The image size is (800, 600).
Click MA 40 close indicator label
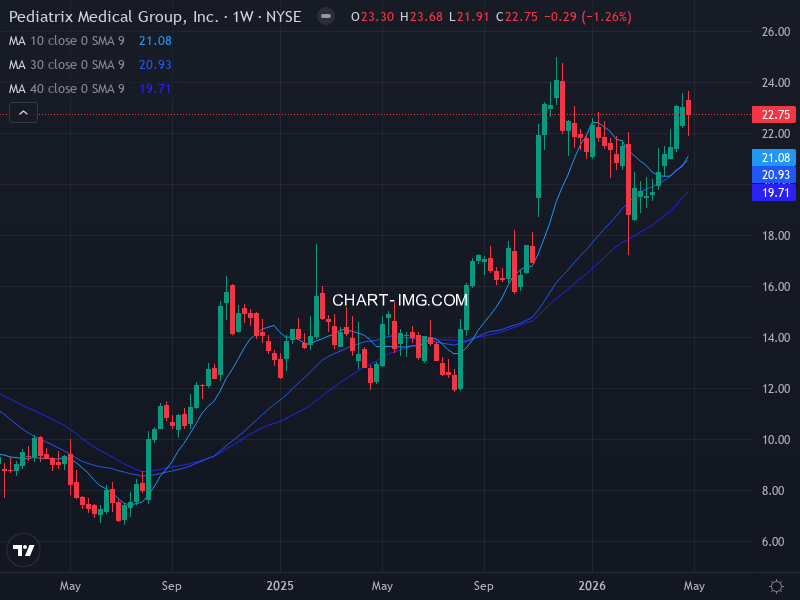pyautogui.click(x=66, y=89)
